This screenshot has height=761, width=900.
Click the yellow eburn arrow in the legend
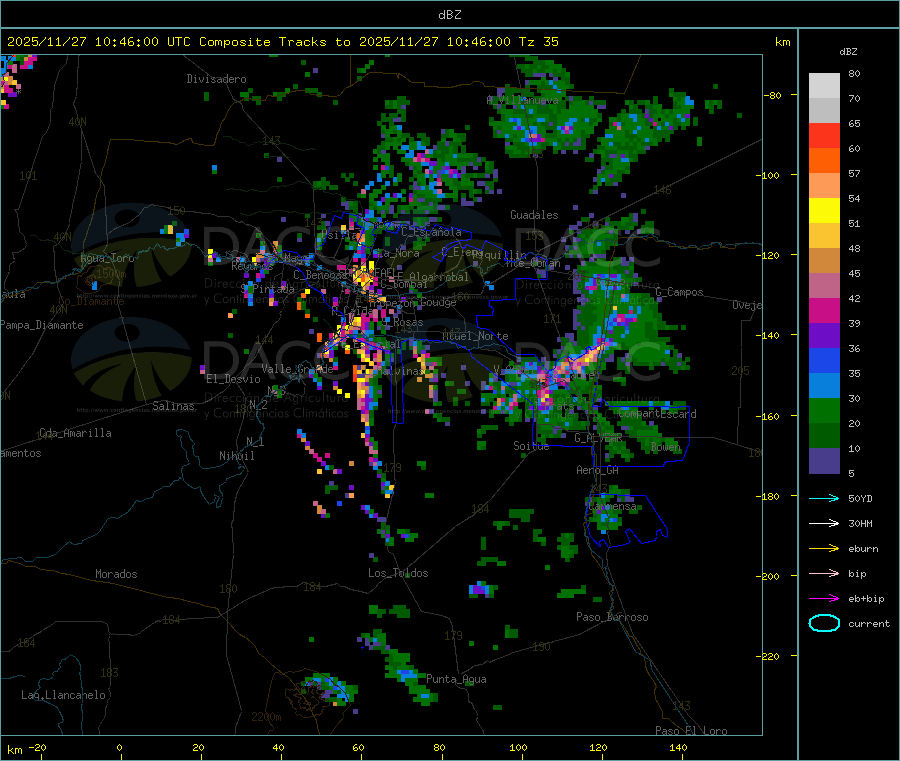pyautogui.click(x=824, y=549)
